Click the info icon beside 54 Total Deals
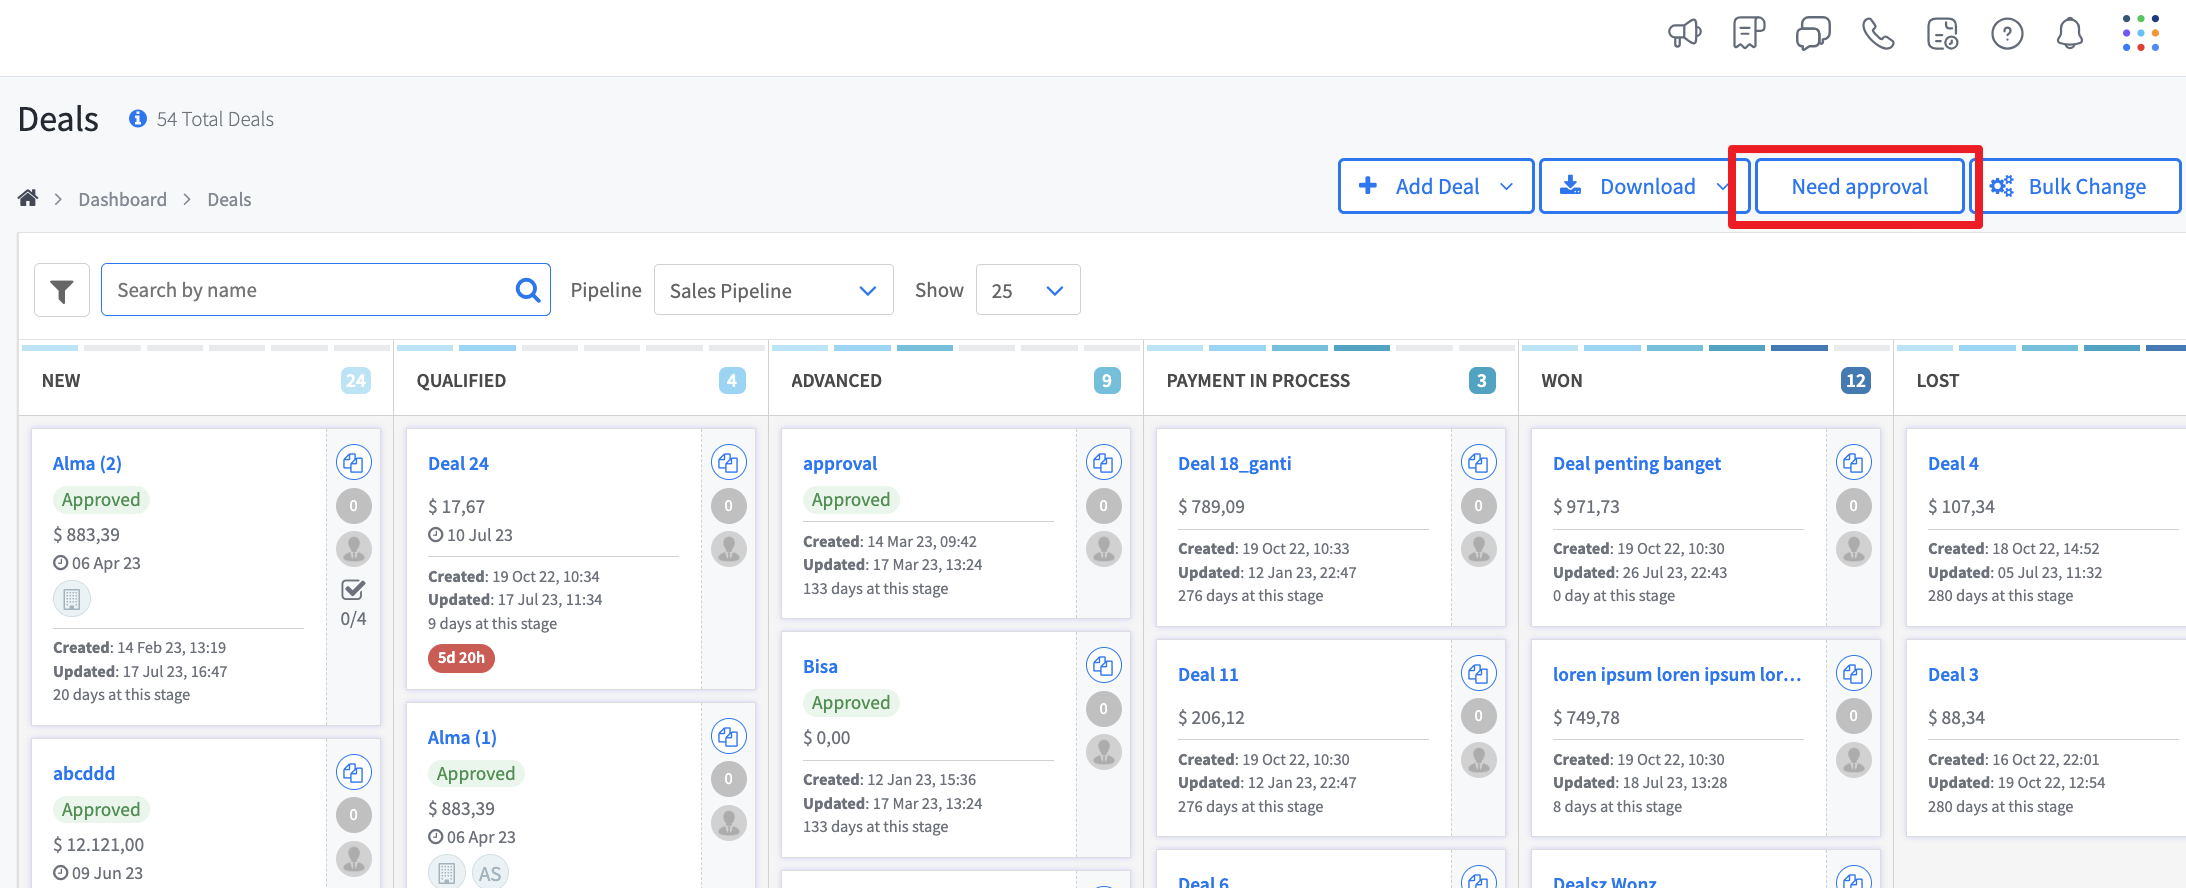The image size is (2186, 888). pyautogui.click(x=138, y=119)
